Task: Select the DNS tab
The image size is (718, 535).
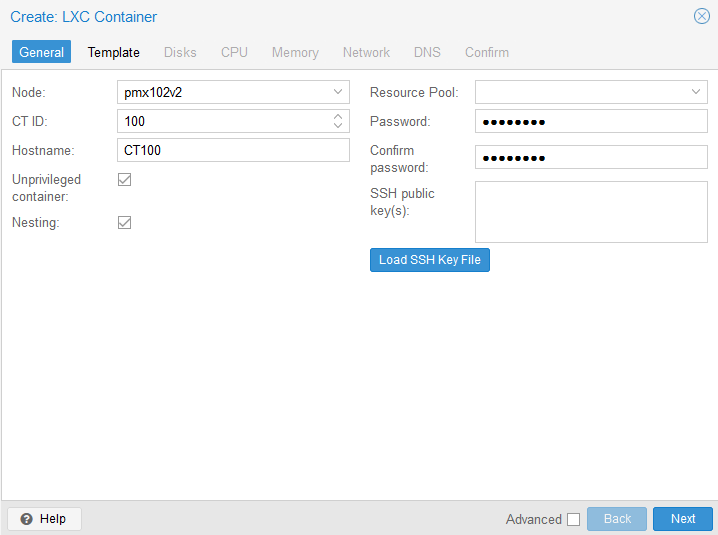Action: 427,52
